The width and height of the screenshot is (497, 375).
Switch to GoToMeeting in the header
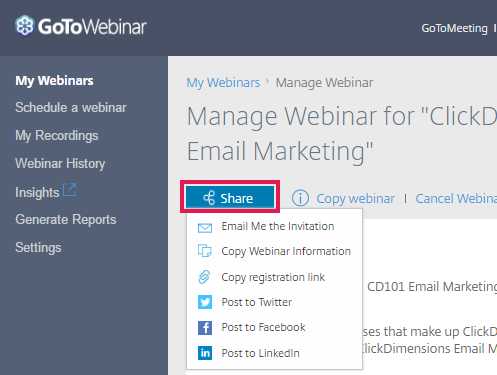(454, 28)
